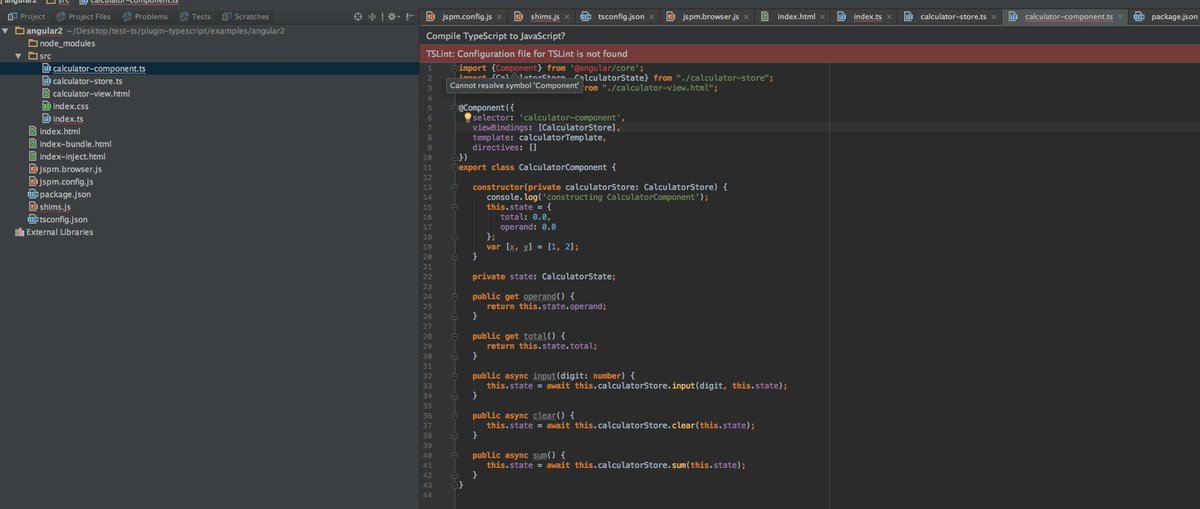Switch to the Project Files view tab
The image size is (1200, 509).
83,17
